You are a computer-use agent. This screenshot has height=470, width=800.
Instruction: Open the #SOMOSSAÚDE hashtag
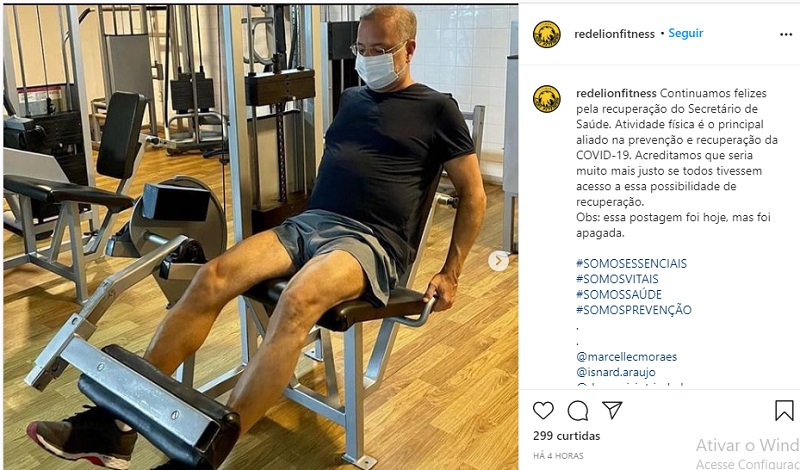click(619, 294)
